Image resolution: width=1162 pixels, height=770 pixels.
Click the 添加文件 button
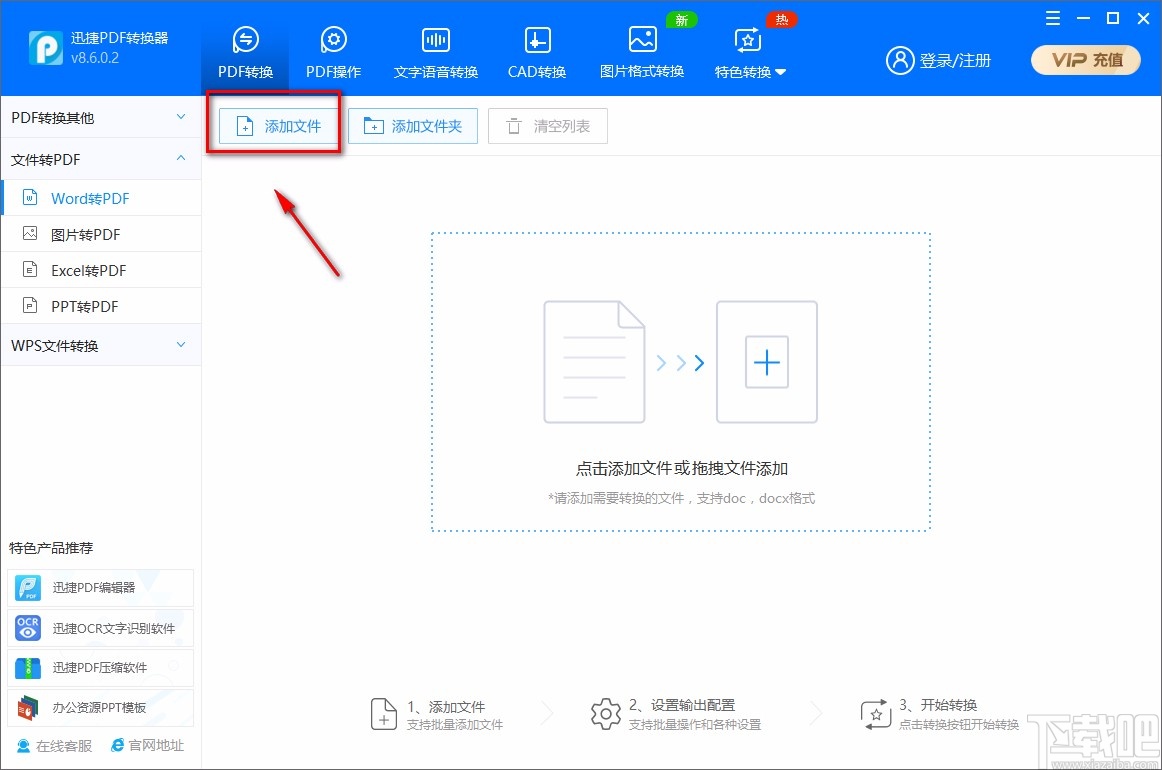[x=274, y=125]
